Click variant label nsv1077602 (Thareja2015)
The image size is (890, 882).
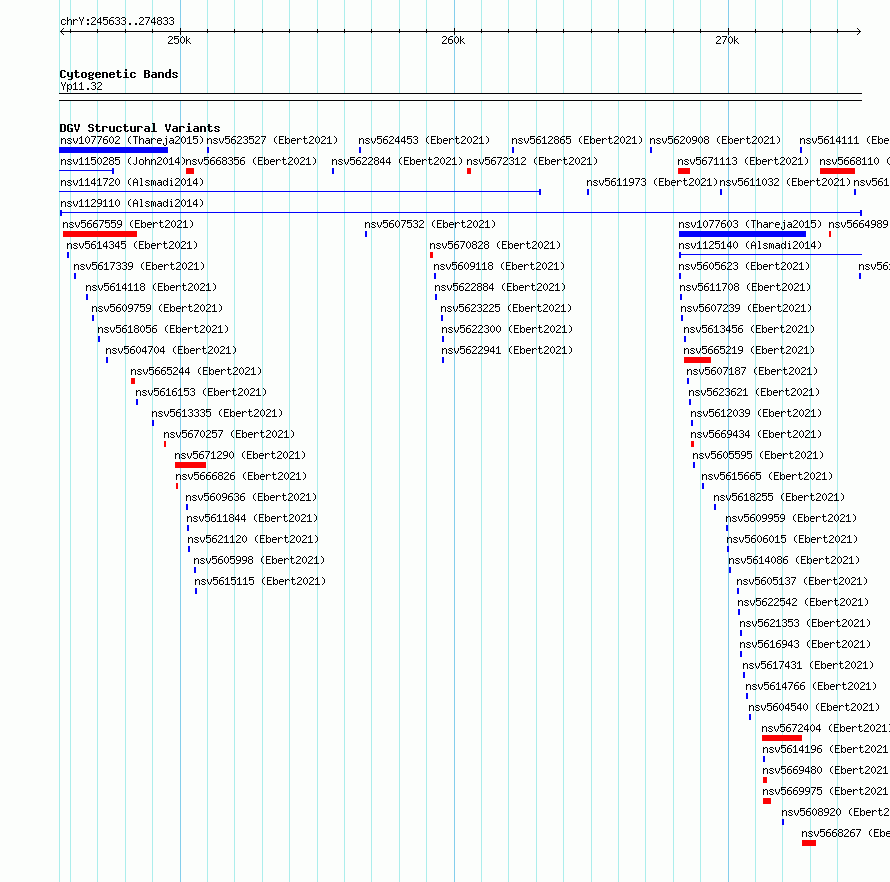(x=132, y=140)
